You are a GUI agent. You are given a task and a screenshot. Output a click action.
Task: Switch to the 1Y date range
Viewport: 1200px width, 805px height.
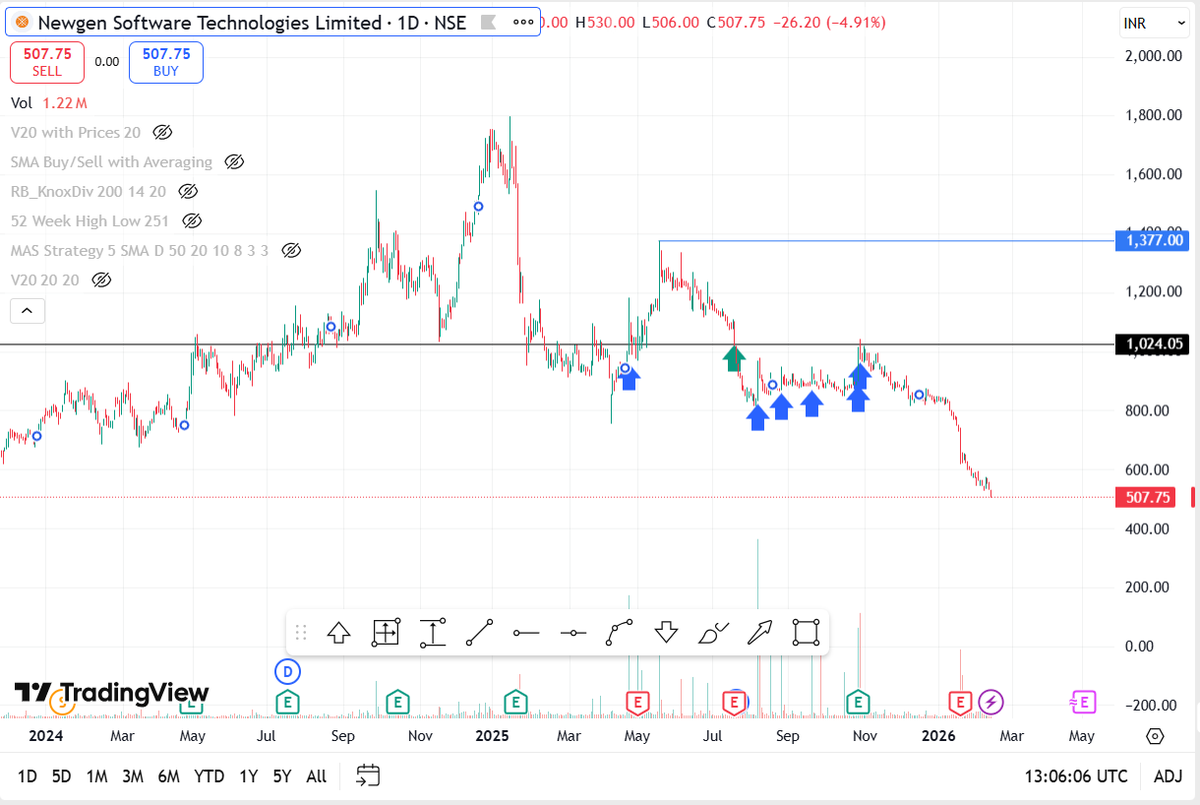click(x=249, y=776)
